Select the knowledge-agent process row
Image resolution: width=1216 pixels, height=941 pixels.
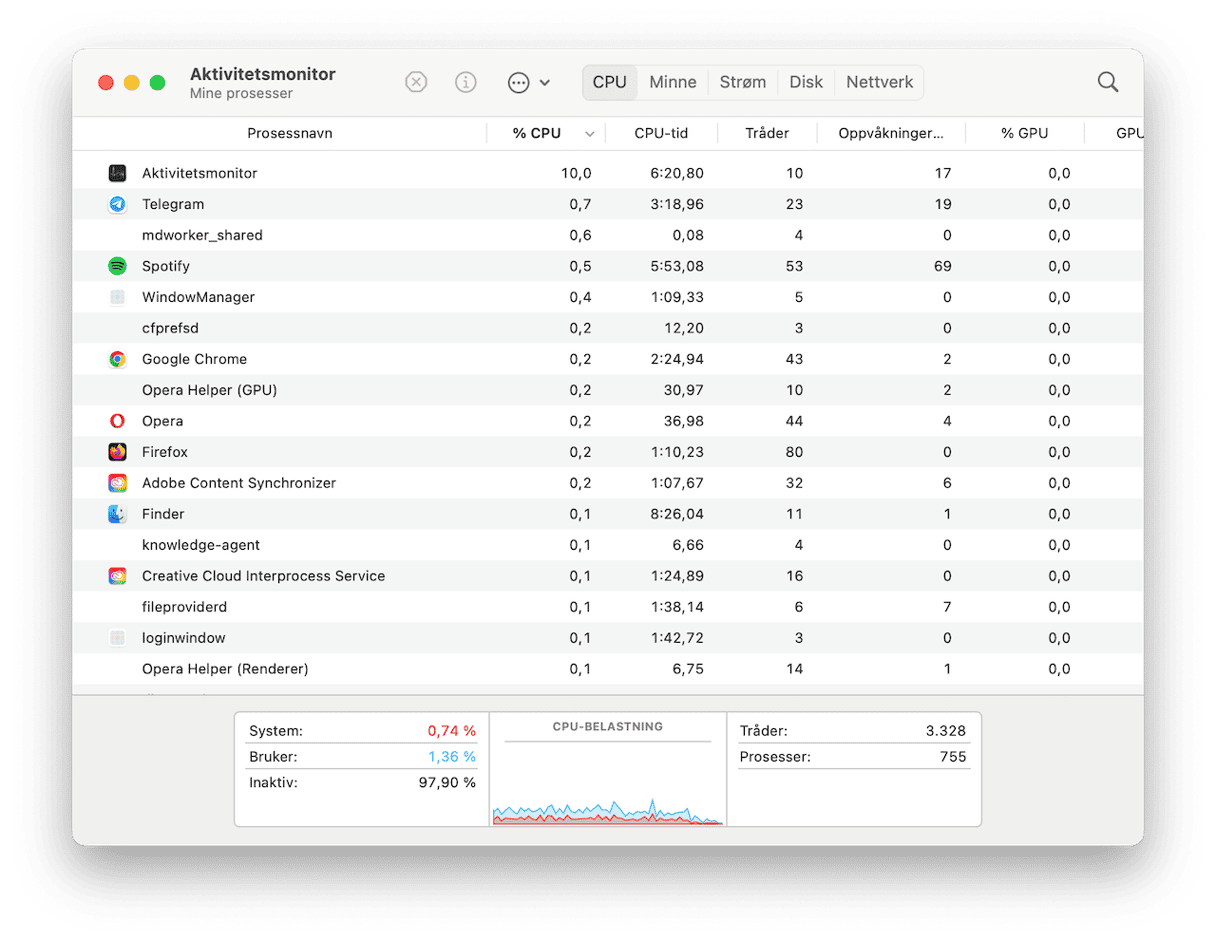tap(608, 545)
